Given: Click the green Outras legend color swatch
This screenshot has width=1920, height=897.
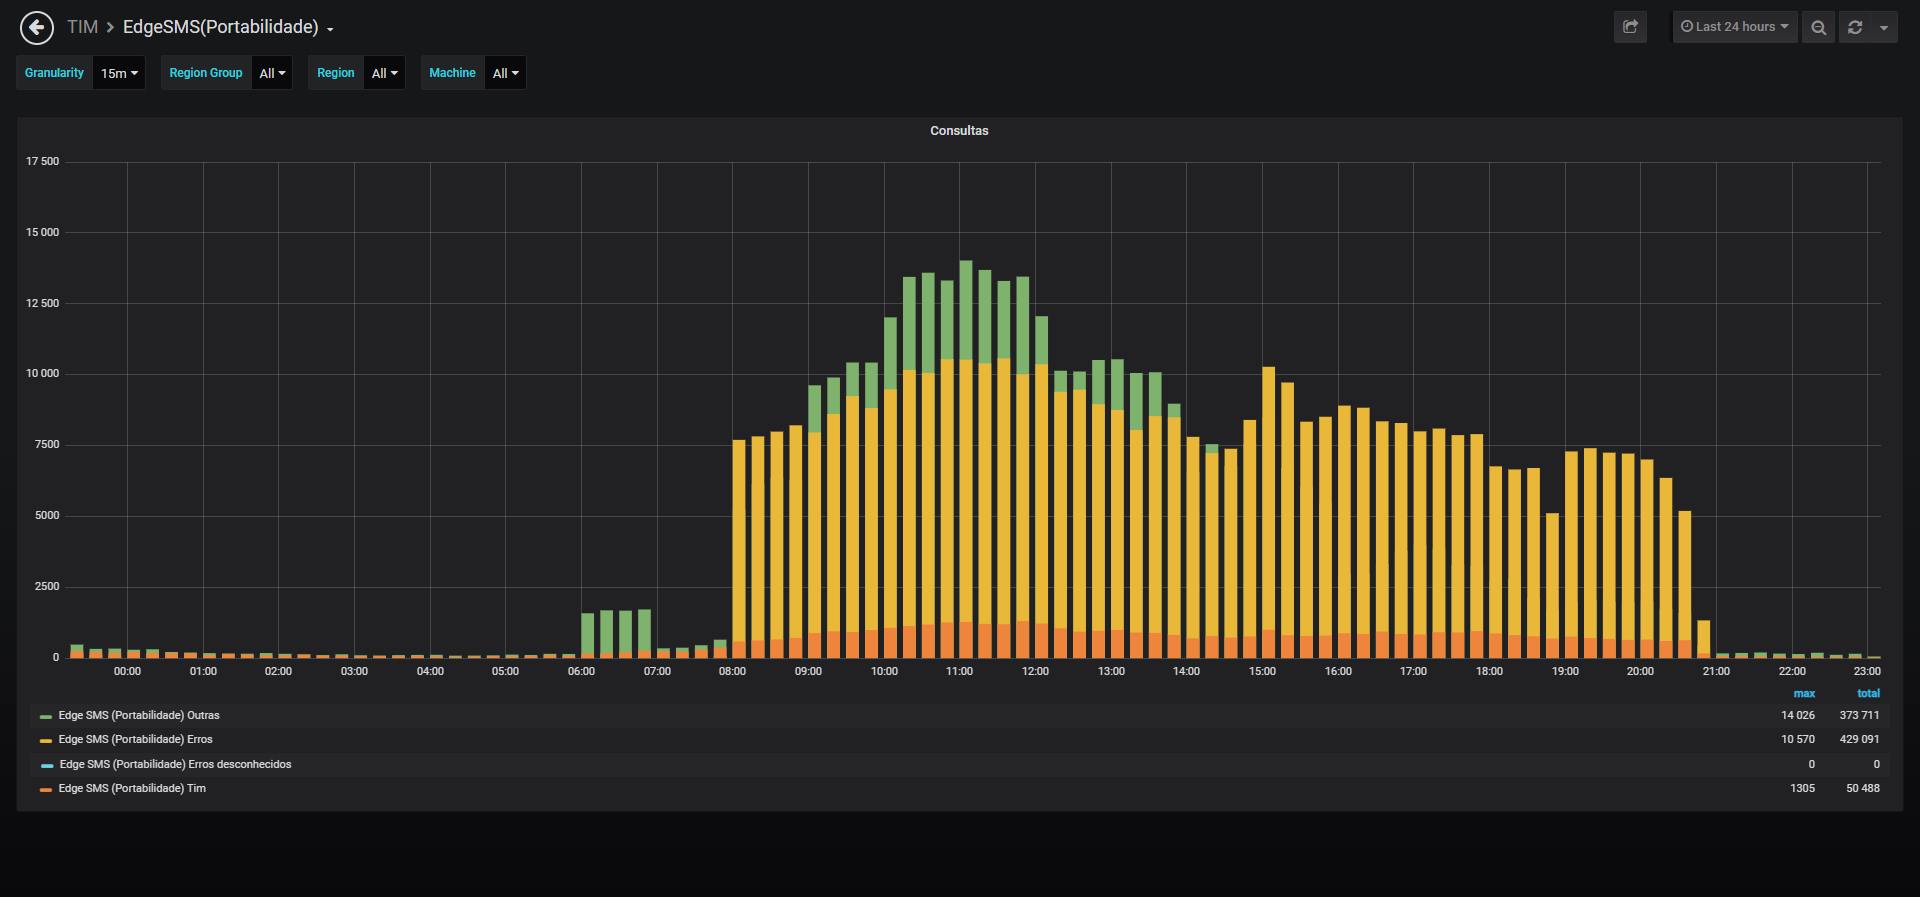Looking at the screenshot, I should point(46,717).
